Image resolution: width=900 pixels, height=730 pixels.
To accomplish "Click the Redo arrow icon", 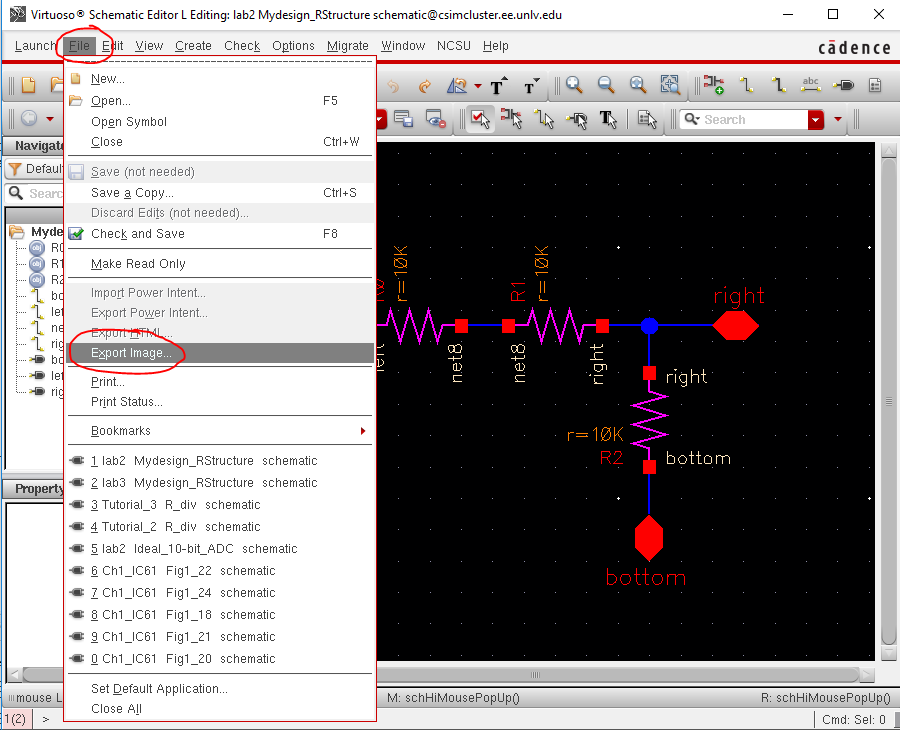I will click(425, 86).
